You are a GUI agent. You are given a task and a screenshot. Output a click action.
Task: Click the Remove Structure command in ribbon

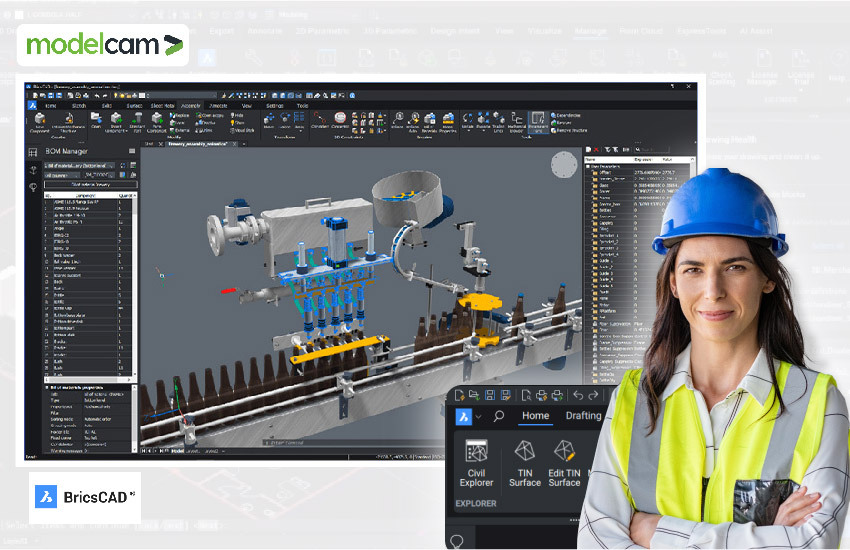click(x=569, y=131)
